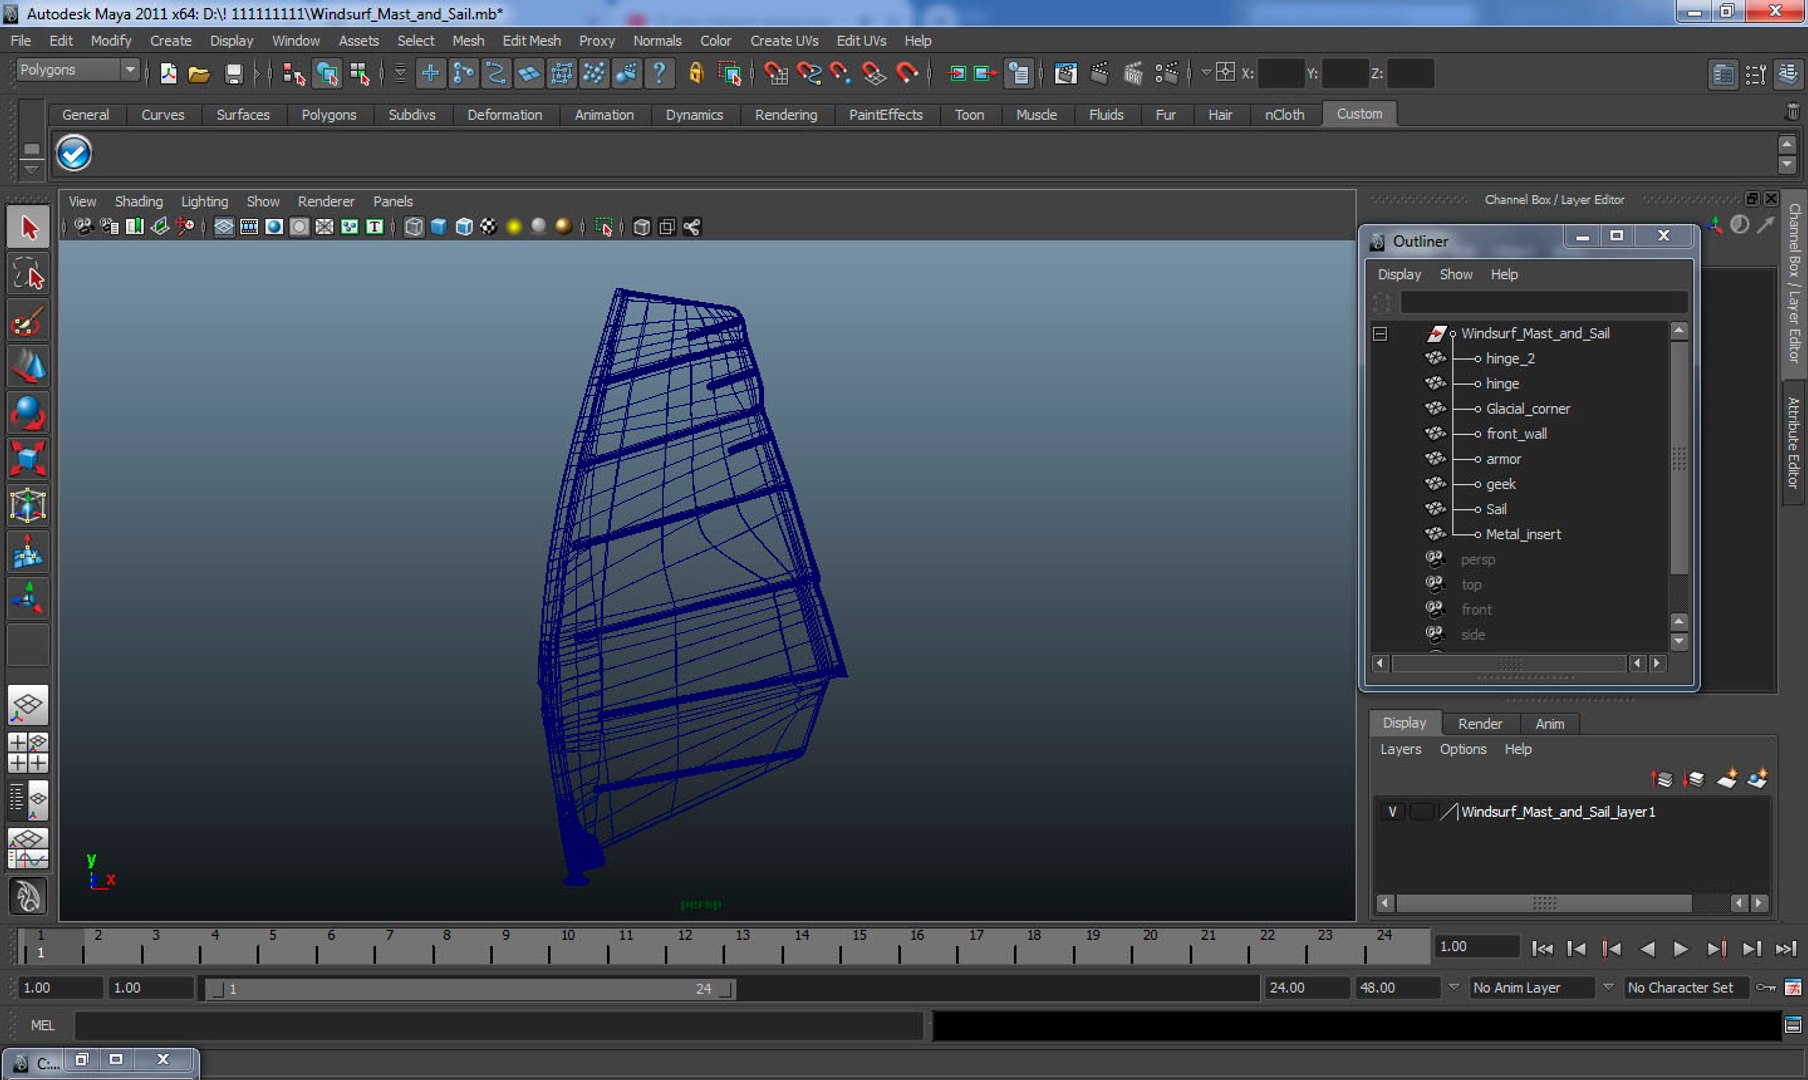Select the Show Manipulator tool
Screen dimensions: 1808x1080
[x=28, y=598]
